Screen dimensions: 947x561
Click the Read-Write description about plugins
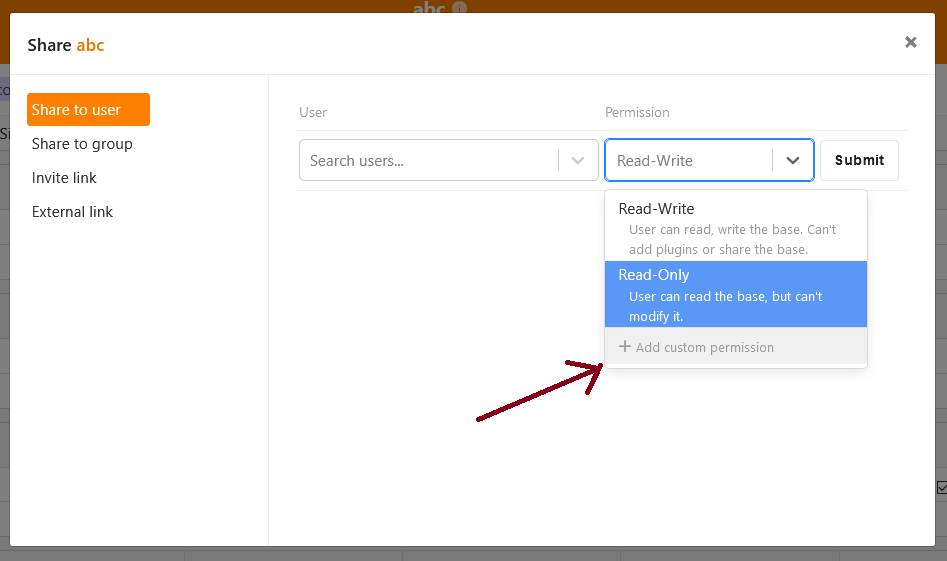point(731,239)
